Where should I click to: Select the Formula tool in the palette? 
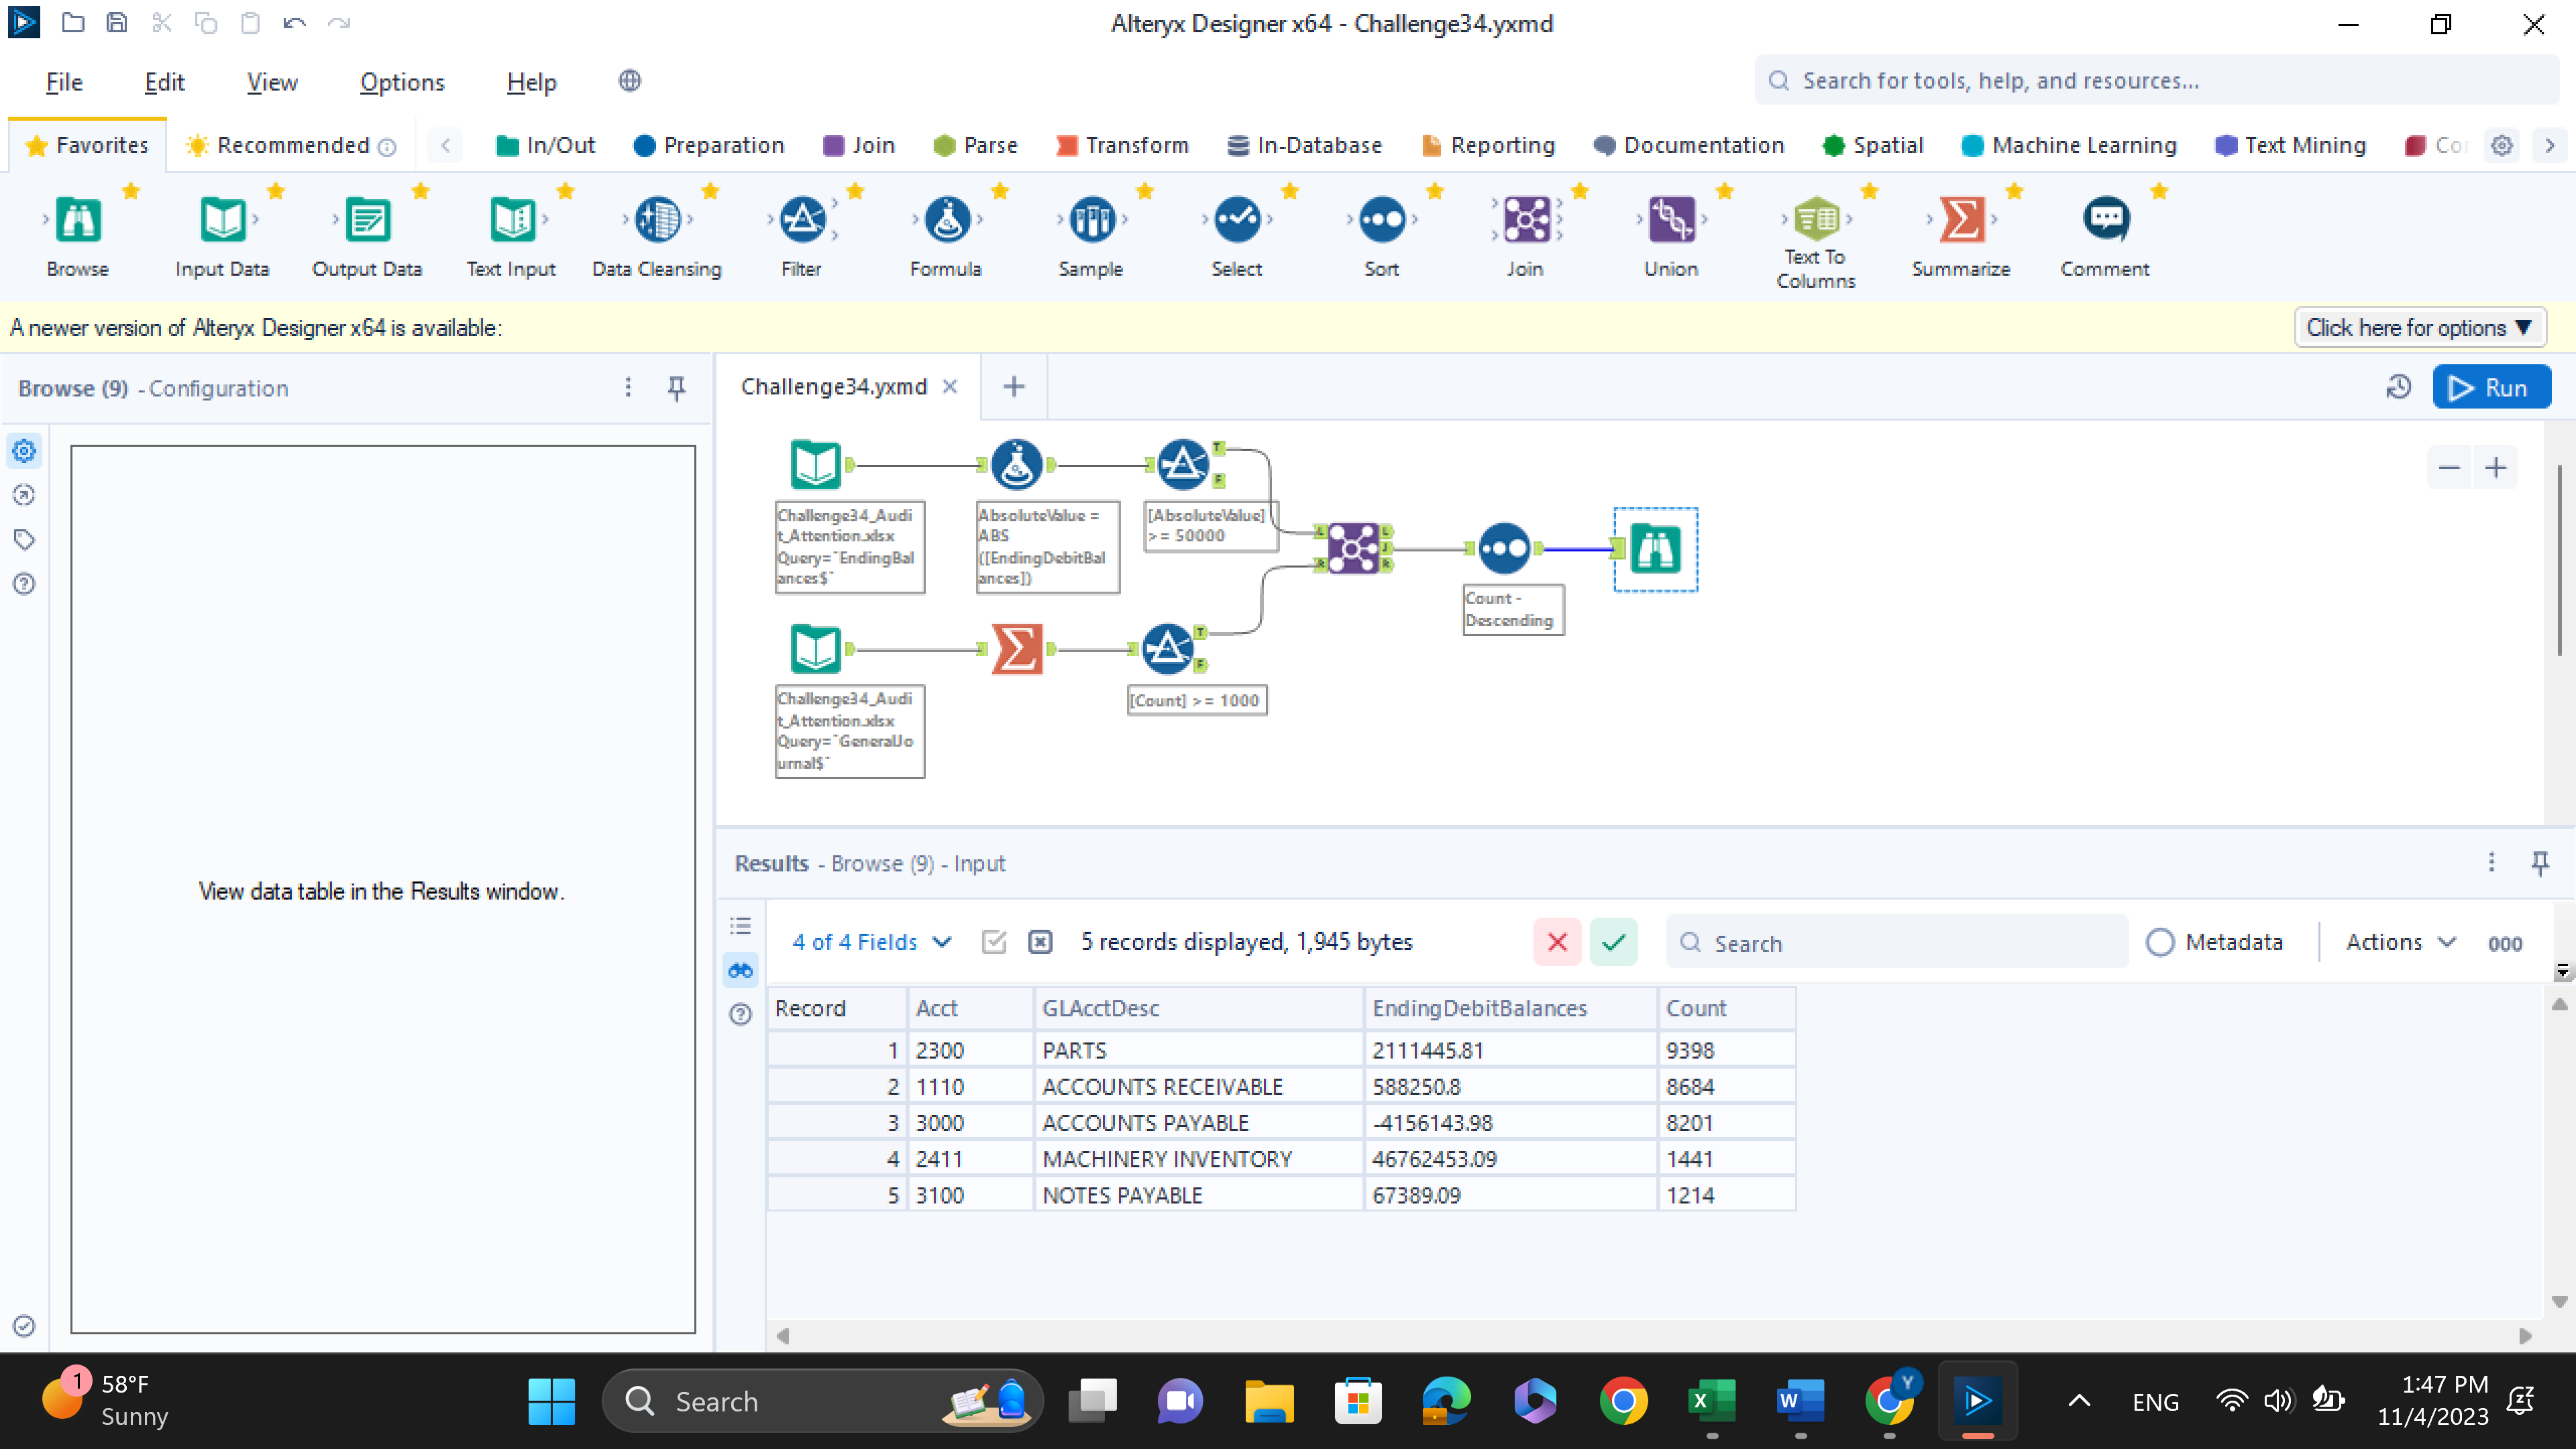(x=946, y=220)
